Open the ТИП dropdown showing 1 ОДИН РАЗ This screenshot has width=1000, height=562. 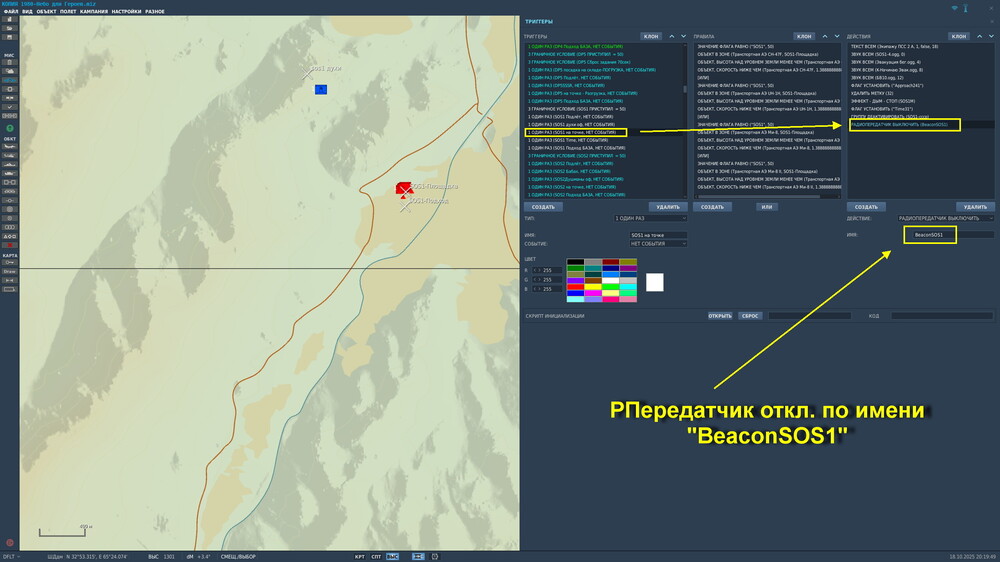click(x=650, y=218)
